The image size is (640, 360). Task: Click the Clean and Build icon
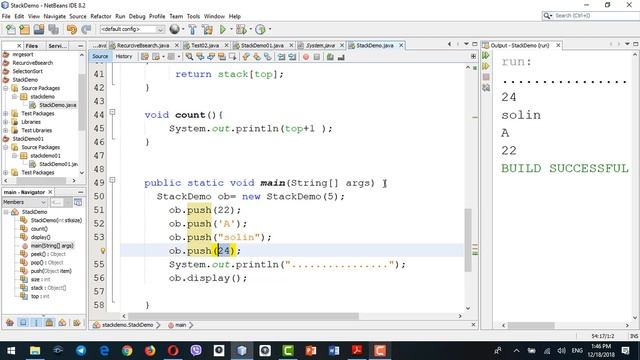coord(207,29)
